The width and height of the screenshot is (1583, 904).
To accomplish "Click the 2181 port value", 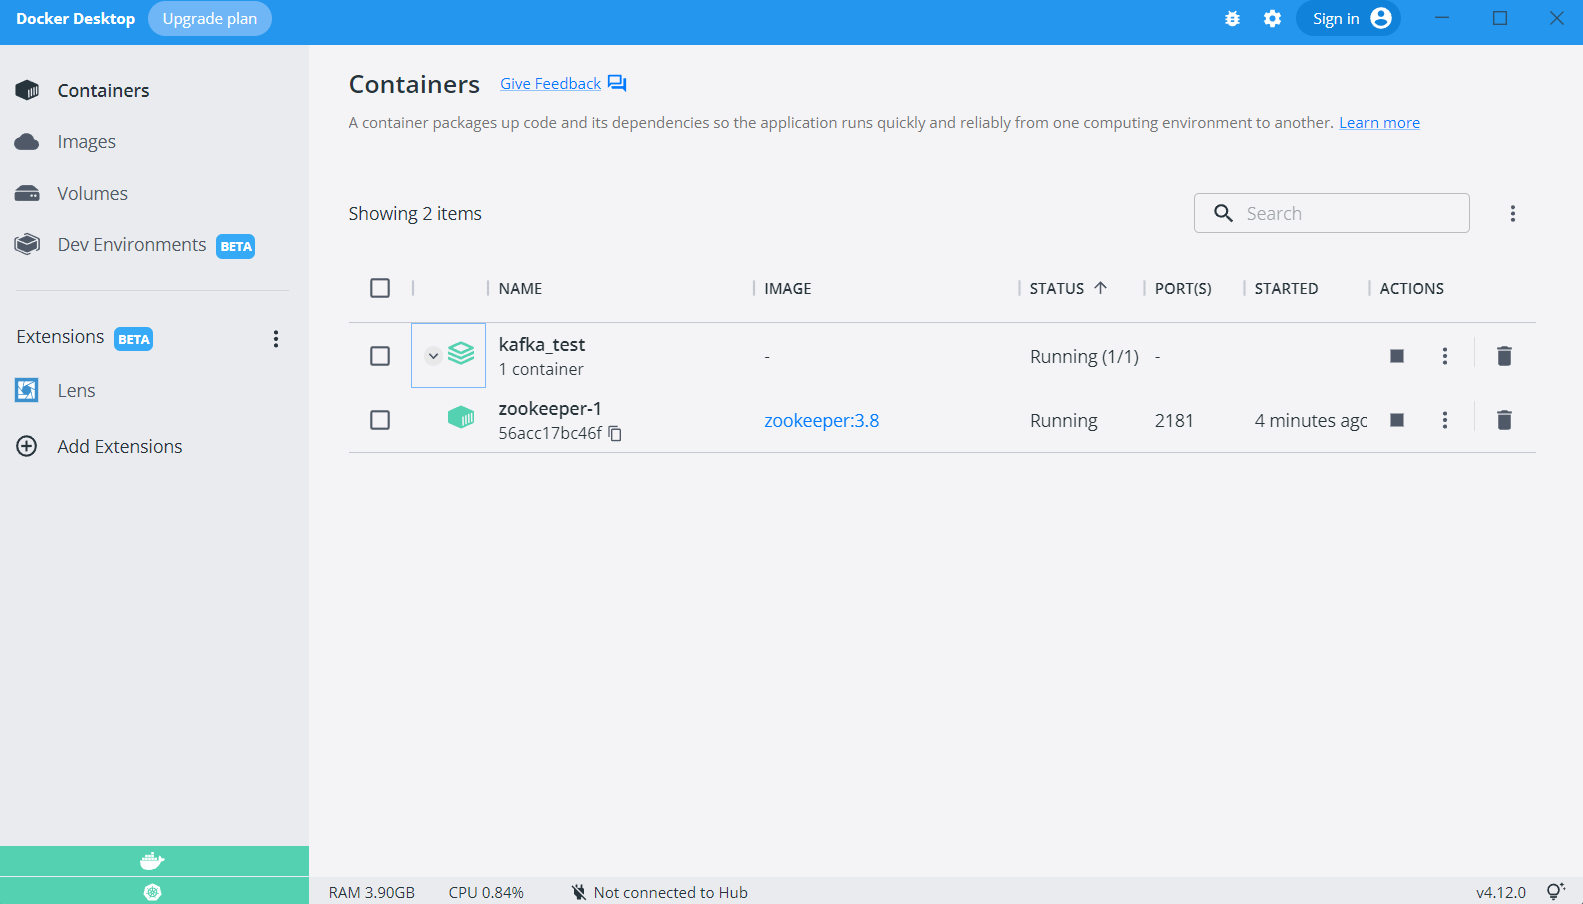I will (x=1174, y=421).
